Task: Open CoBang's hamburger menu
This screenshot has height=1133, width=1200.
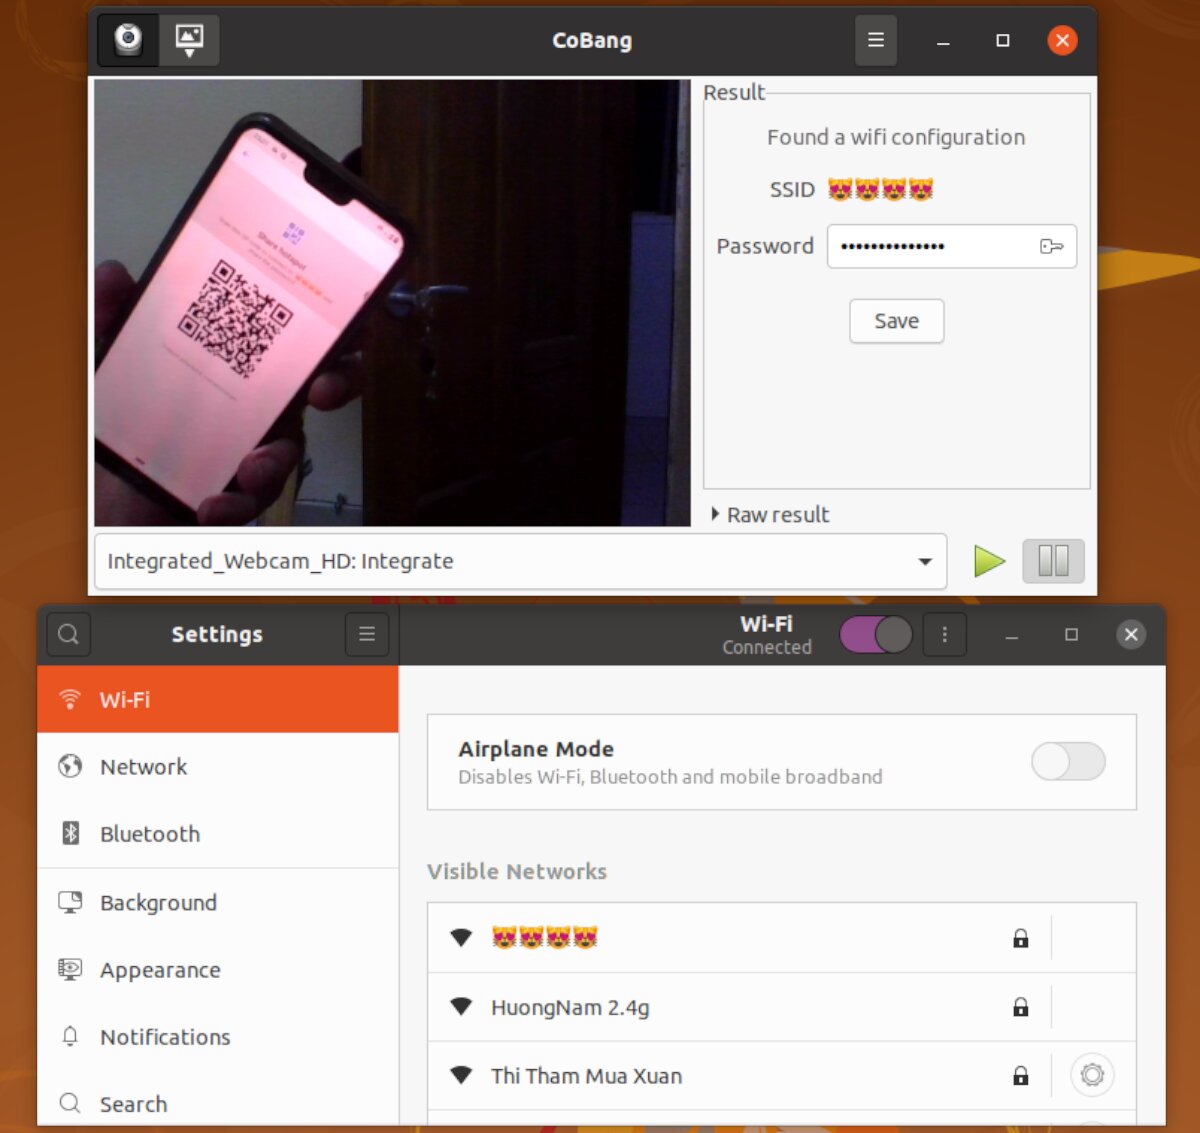Action: click(875, 40)
